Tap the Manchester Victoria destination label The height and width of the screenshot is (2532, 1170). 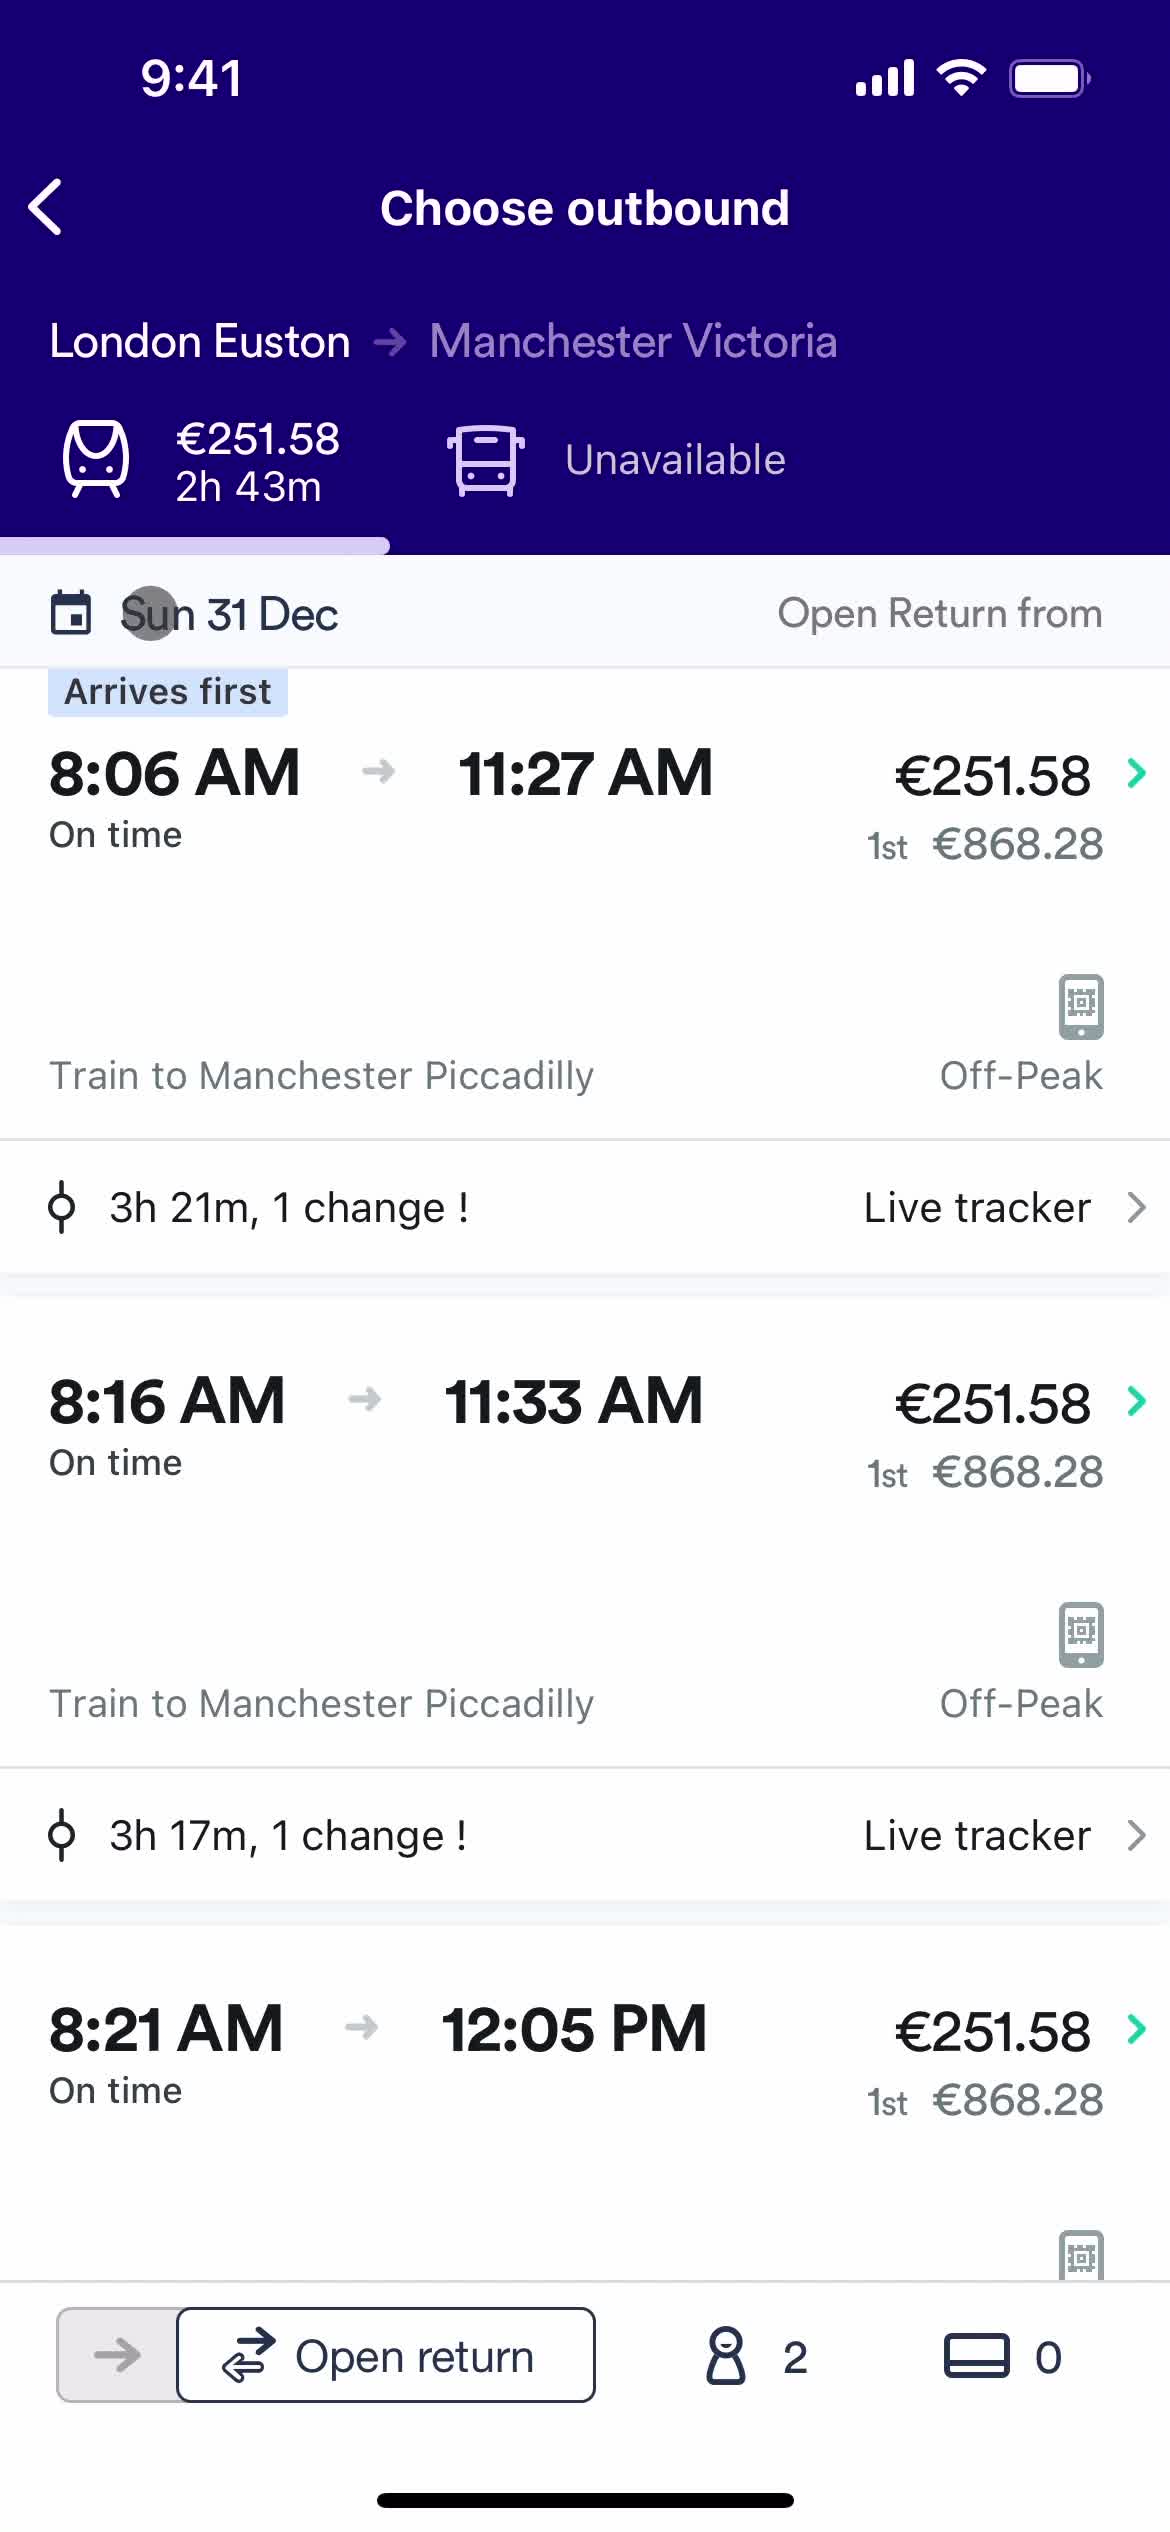pyautogui.click(x=633, y=341)
